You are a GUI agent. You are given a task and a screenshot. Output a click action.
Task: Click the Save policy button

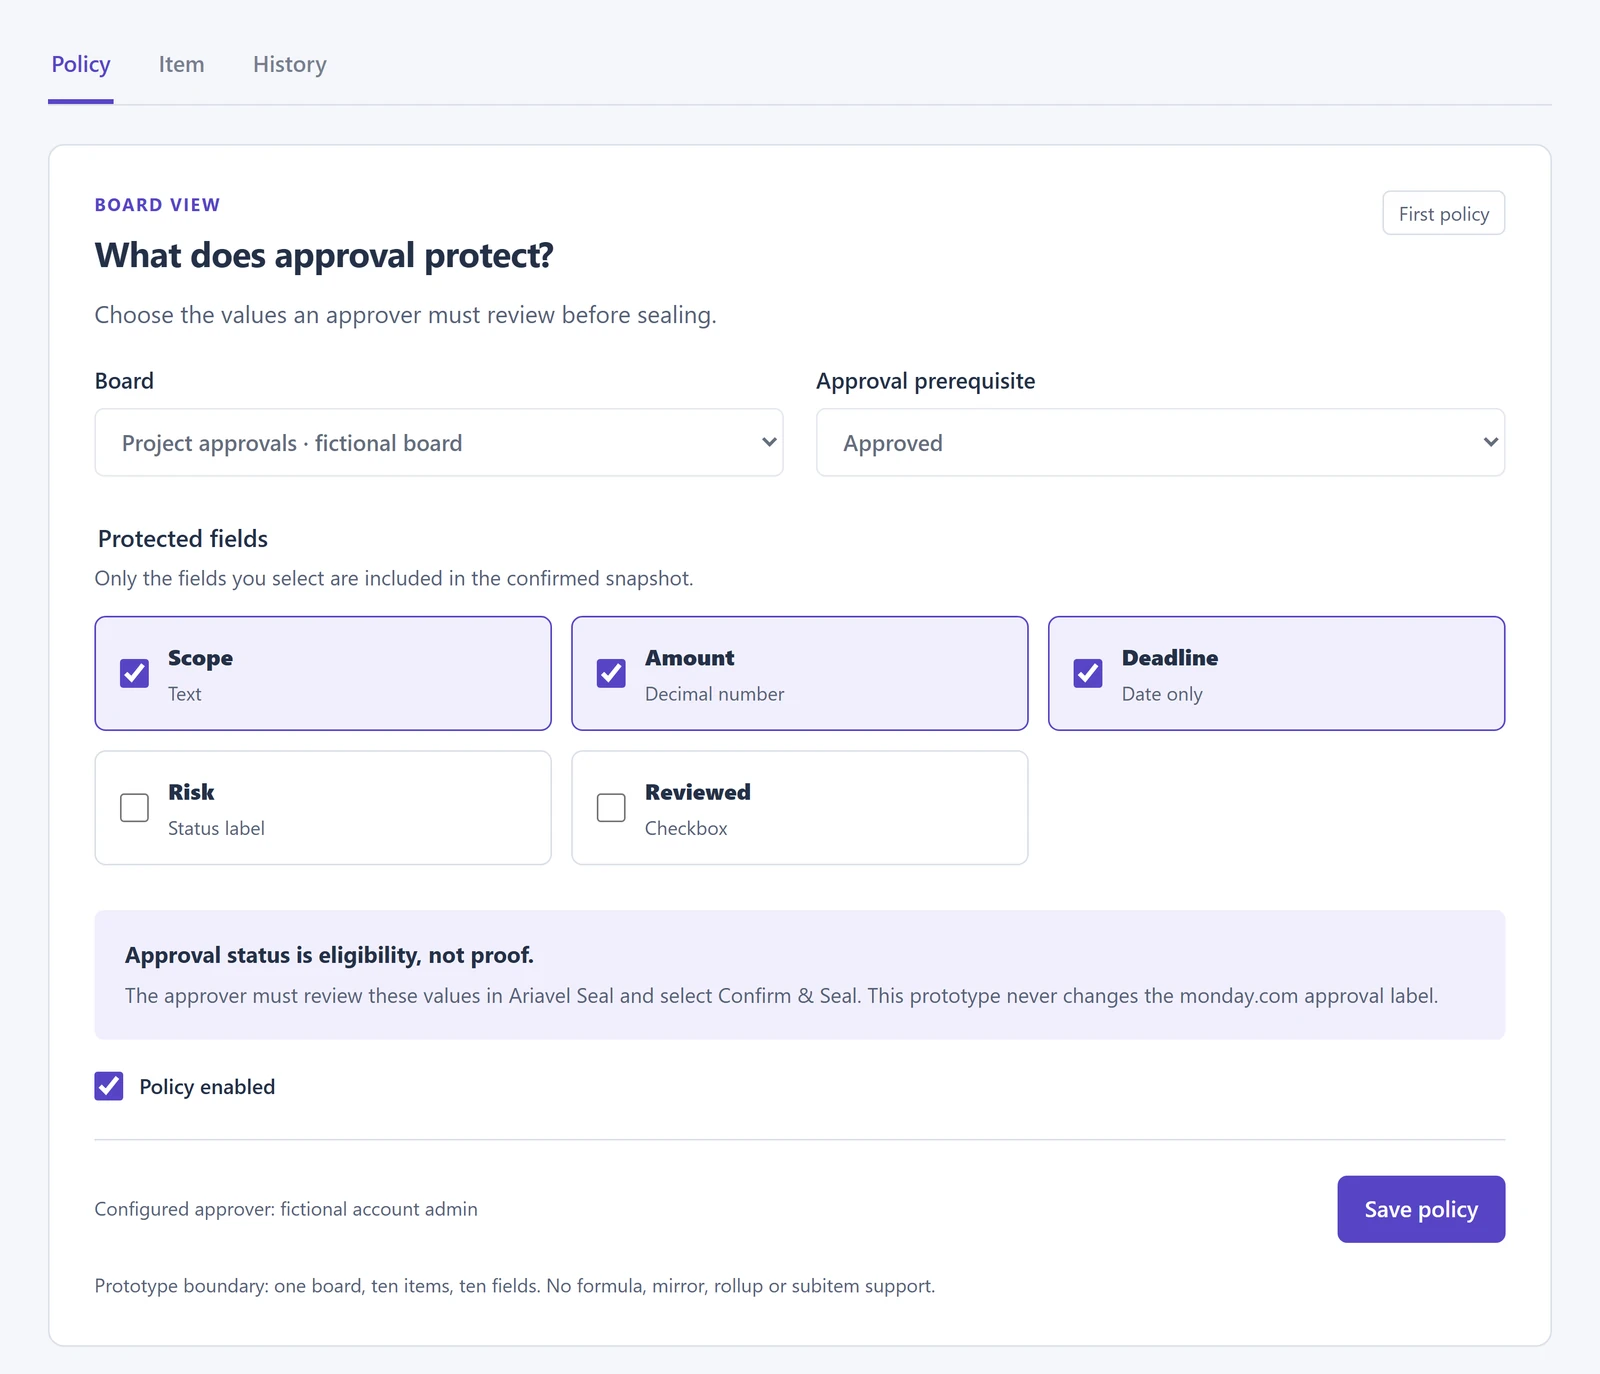[1421, 1209]
